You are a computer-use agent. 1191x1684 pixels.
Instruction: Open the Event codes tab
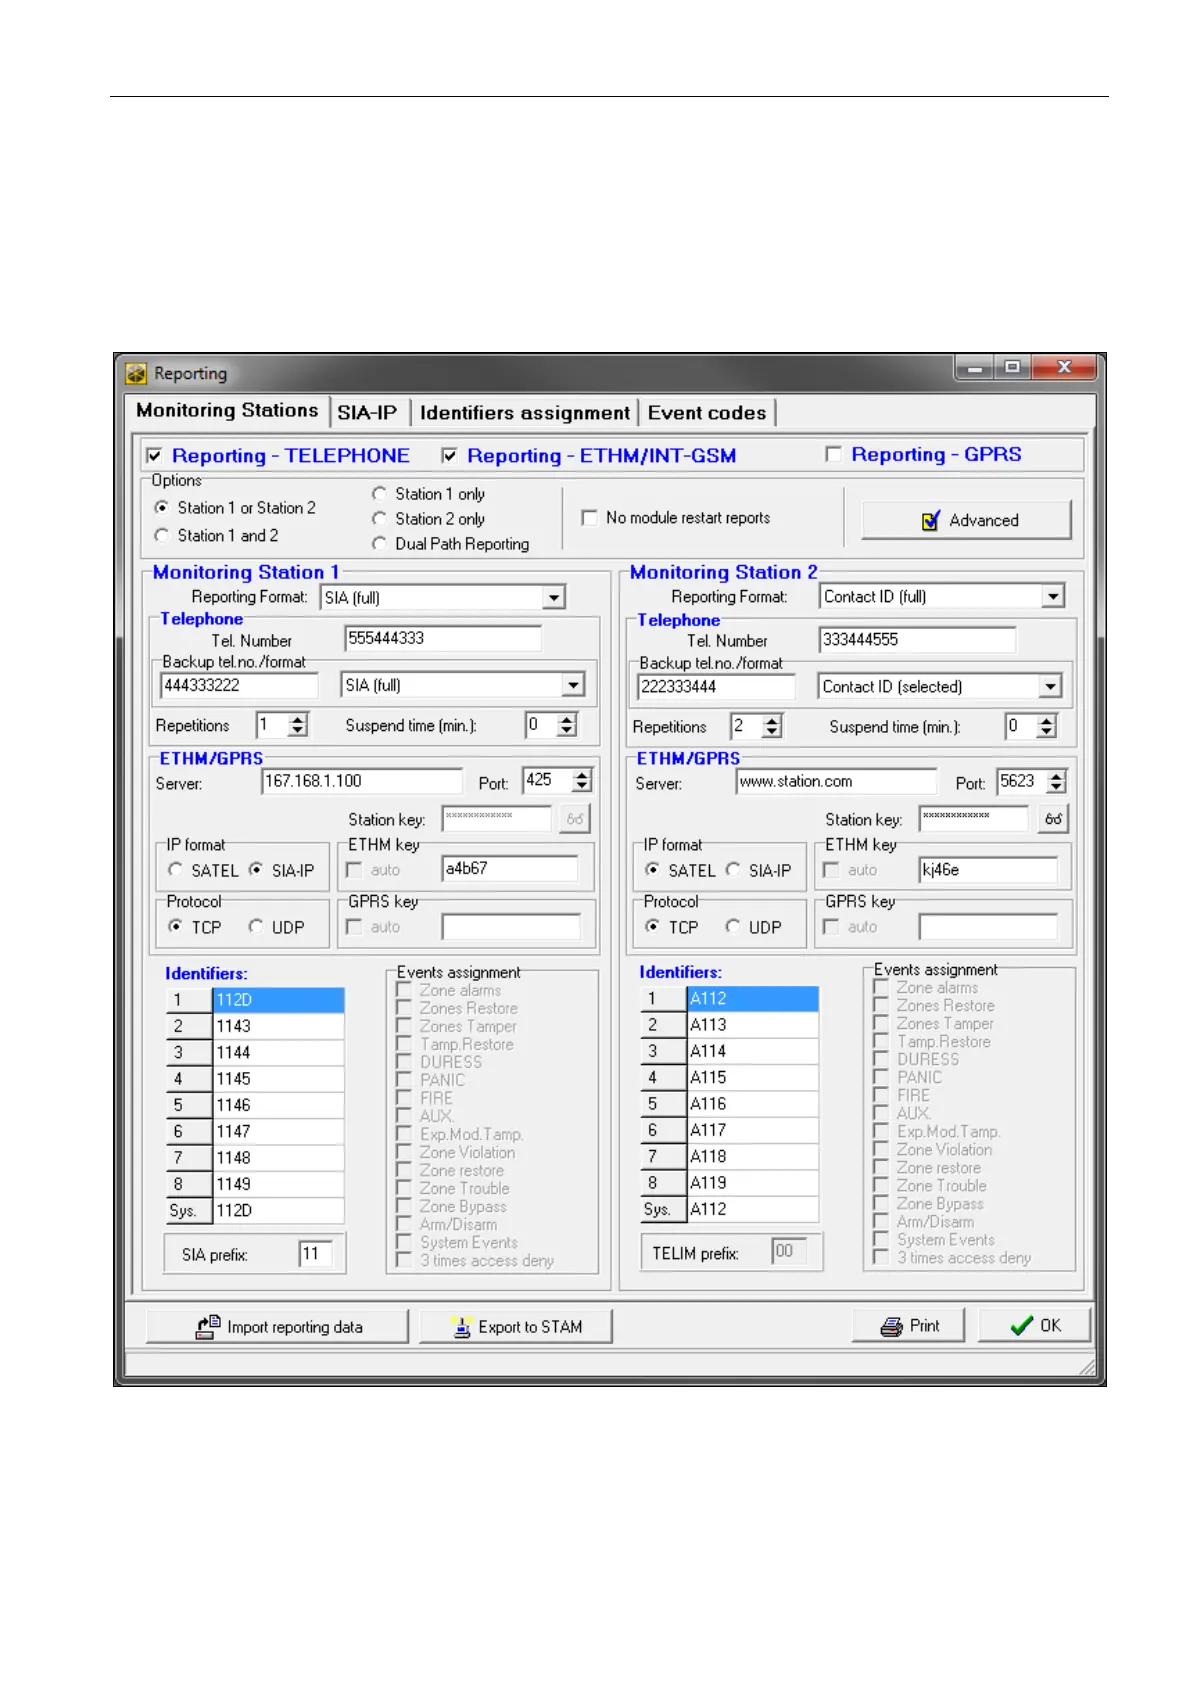(x=707, y=412)
